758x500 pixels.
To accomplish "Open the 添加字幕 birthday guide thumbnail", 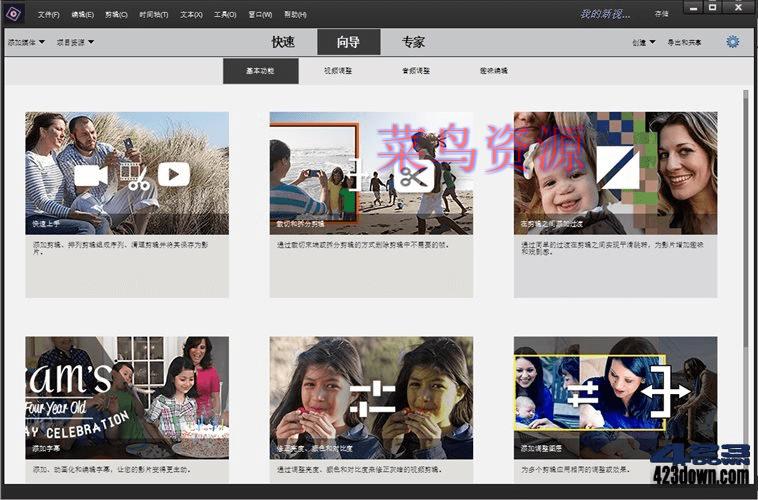I will (x=127, y=397).
